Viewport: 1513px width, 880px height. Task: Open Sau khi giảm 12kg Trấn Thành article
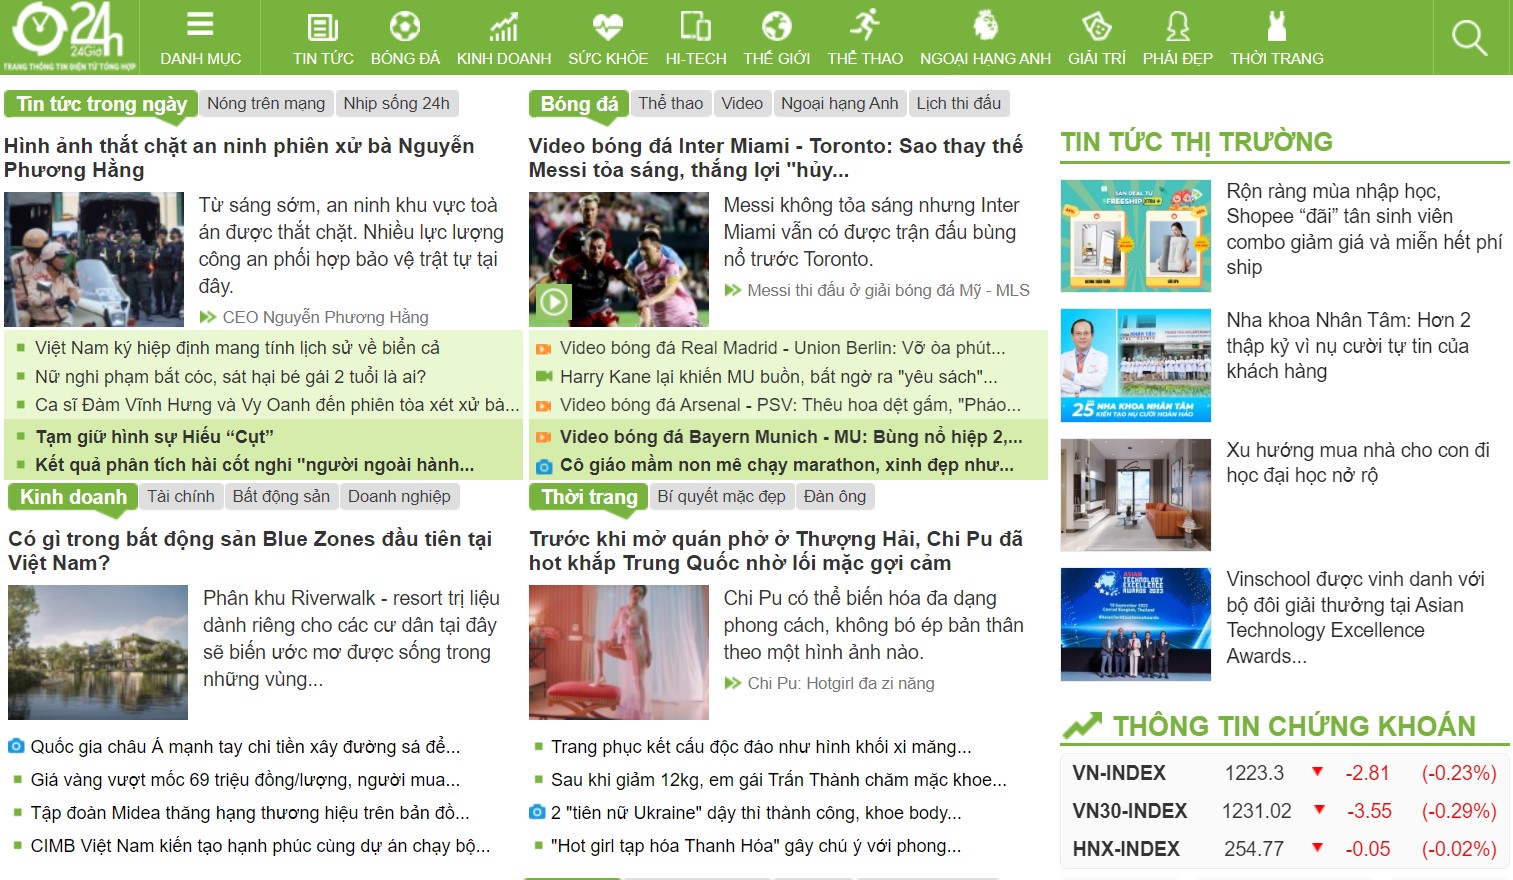779,780
